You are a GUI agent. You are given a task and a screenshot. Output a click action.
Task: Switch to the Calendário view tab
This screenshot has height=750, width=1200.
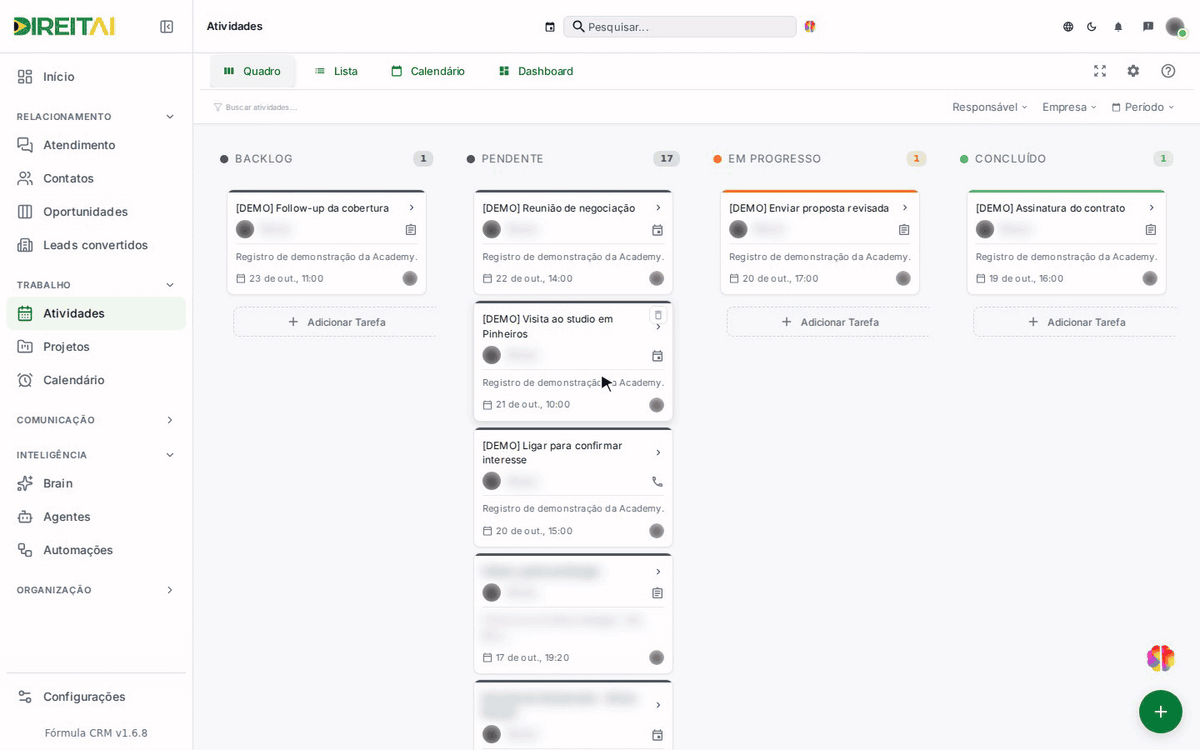tap(428, 71)
